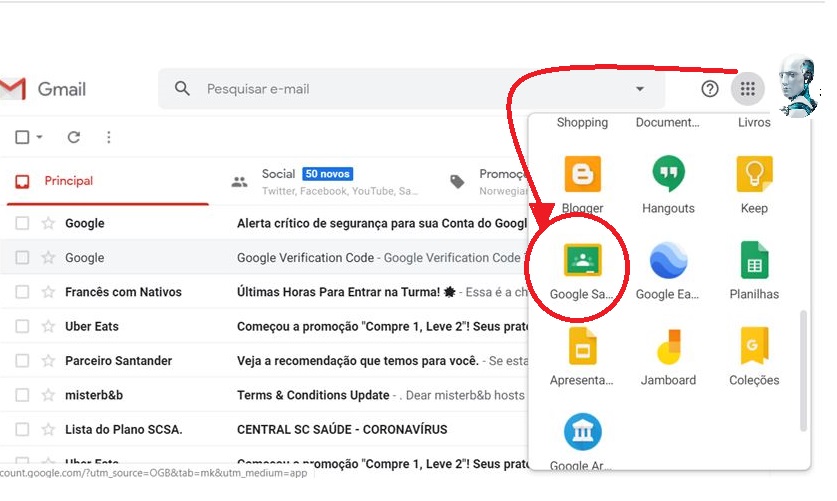Open the Shopping app label

[582, 122]
